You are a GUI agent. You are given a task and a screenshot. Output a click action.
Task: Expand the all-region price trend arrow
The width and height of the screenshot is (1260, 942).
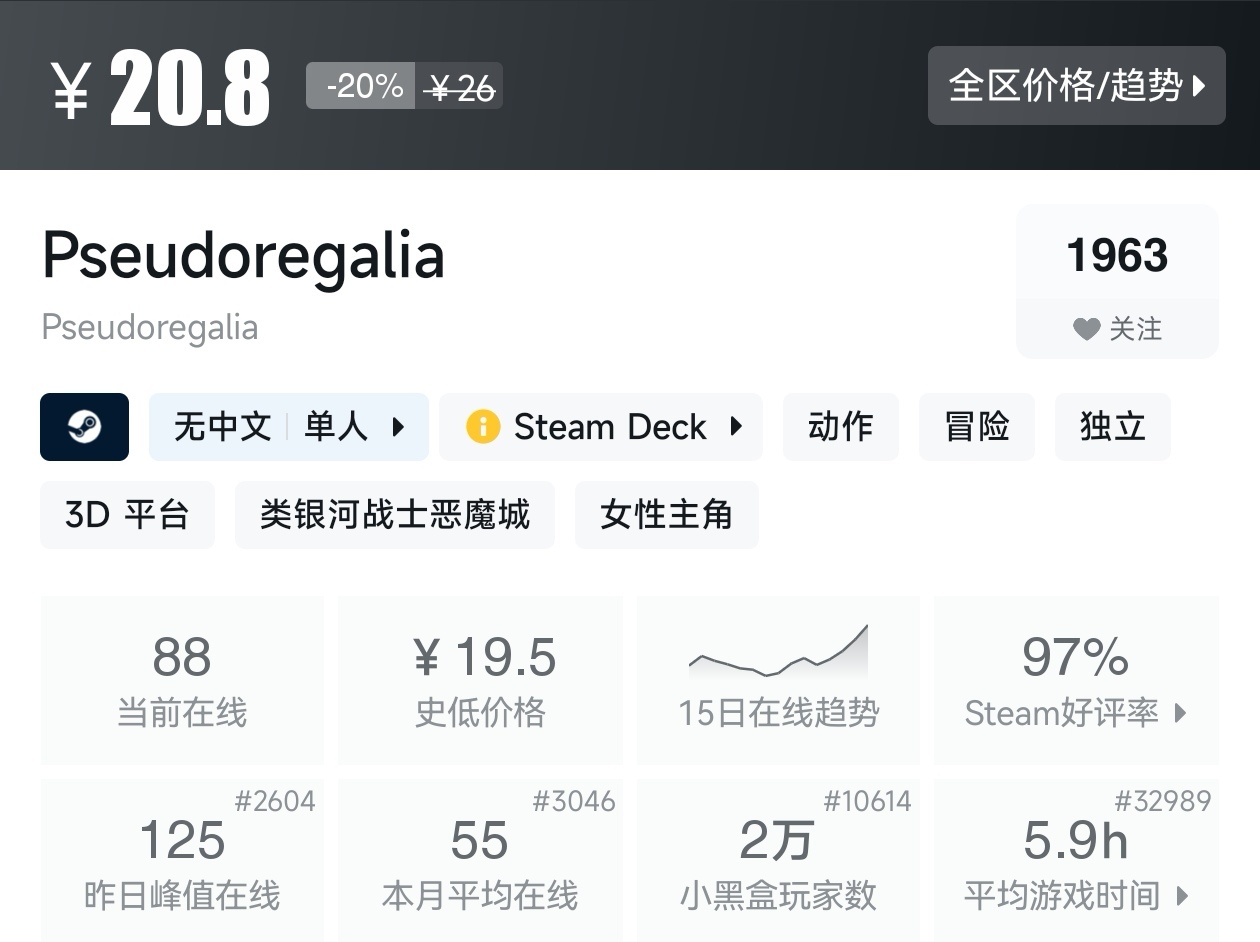click(1200, 86)
